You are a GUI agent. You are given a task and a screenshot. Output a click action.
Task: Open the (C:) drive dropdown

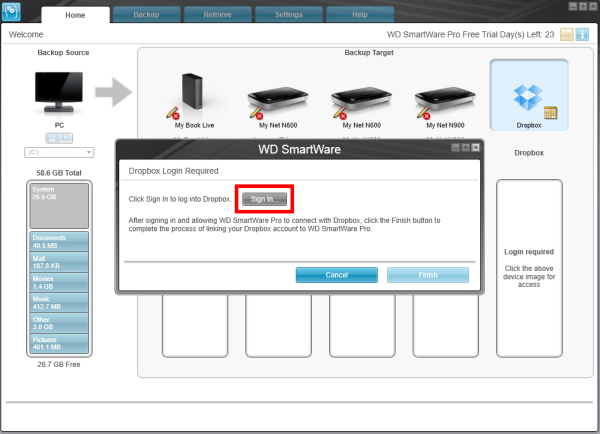59,152
